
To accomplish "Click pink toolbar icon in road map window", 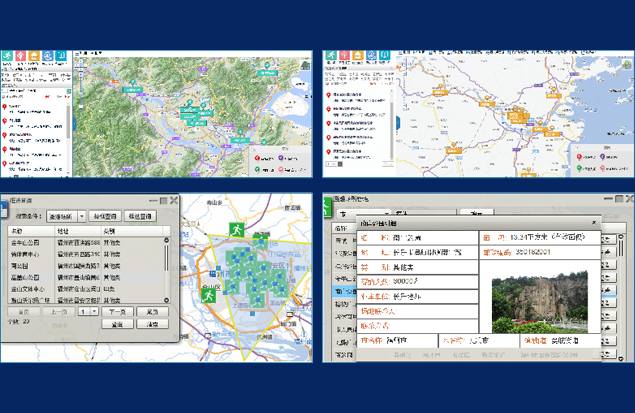I will (345, 55).
